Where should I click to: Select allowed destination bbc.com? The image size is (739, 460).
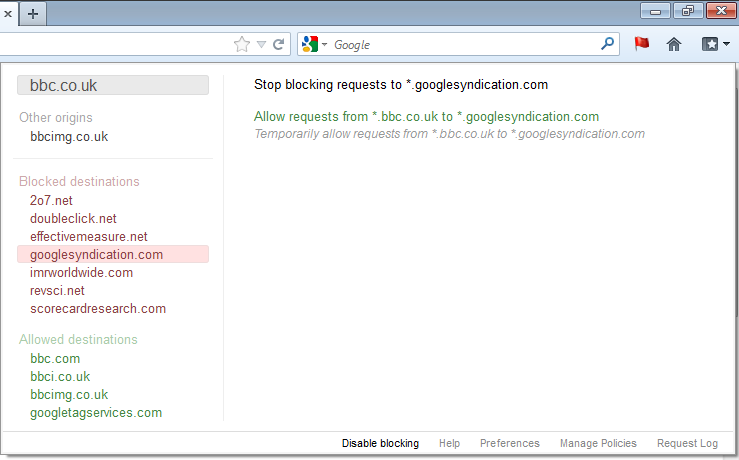[55, 358]
